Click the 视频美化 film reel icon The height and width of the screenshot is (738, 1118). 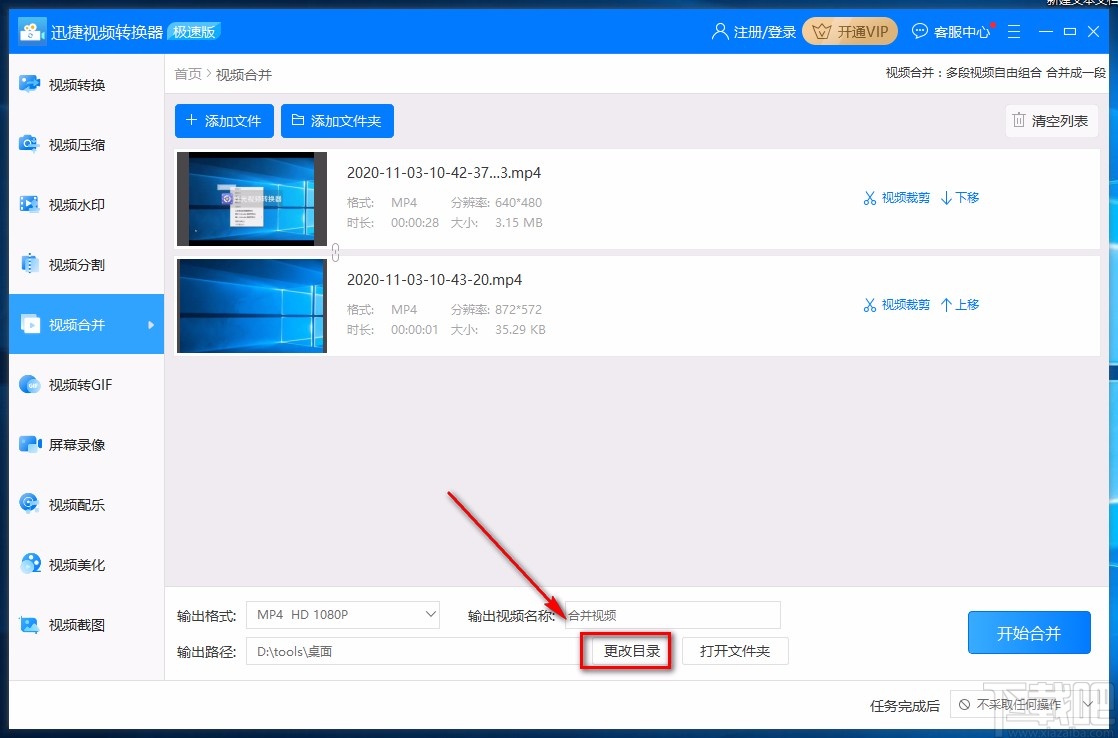click(30, 564)
